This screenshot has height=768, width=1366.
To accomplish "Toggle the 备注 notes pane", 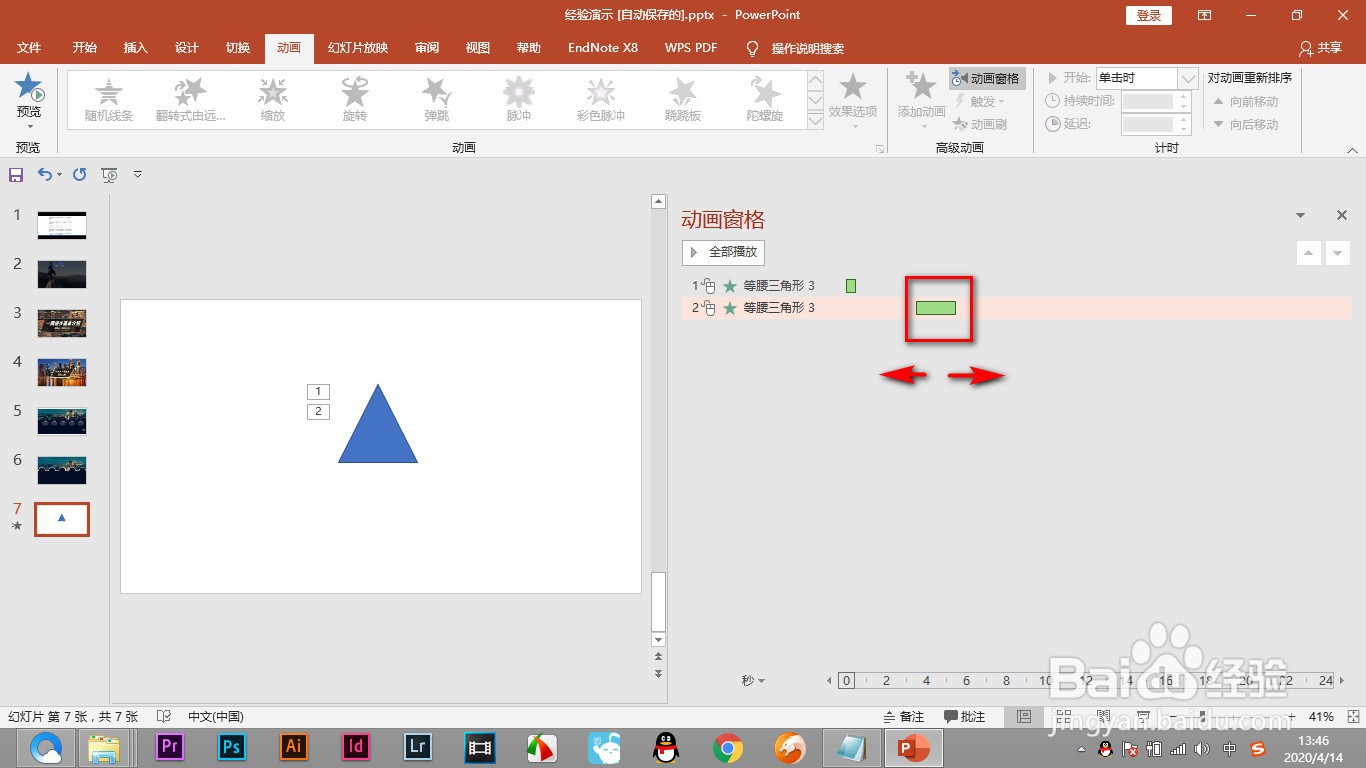I will [904, 717].
